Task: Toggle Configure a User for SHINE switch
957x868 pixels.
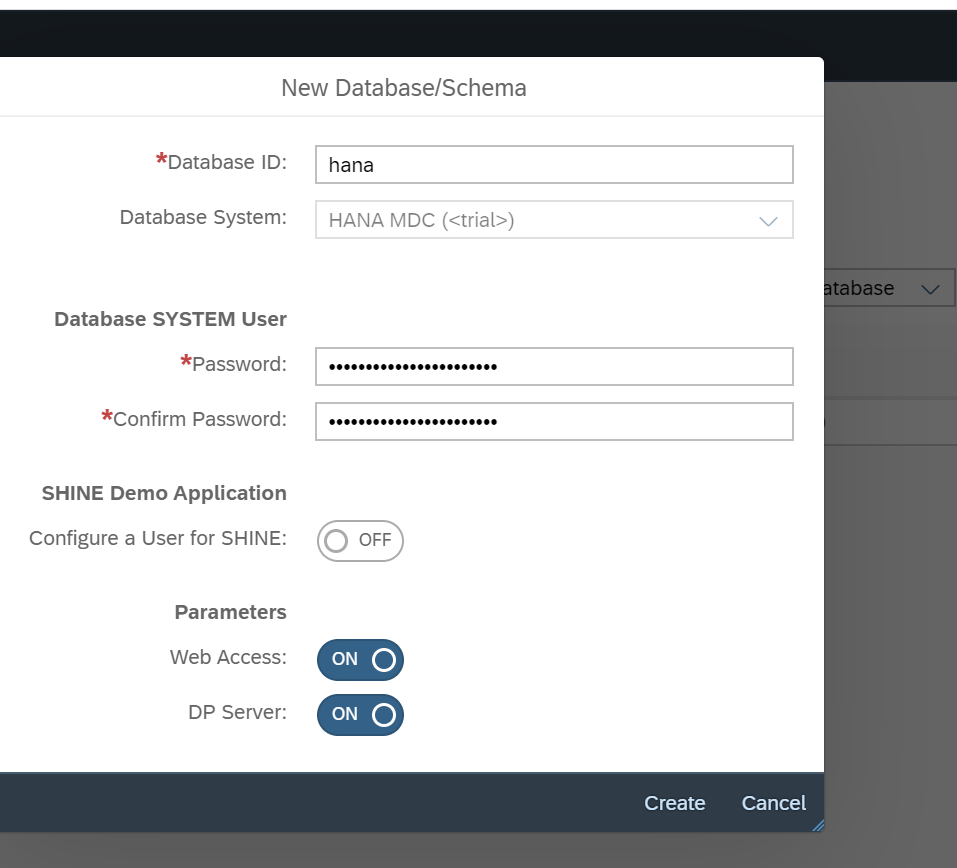Action: click(360, 540)
